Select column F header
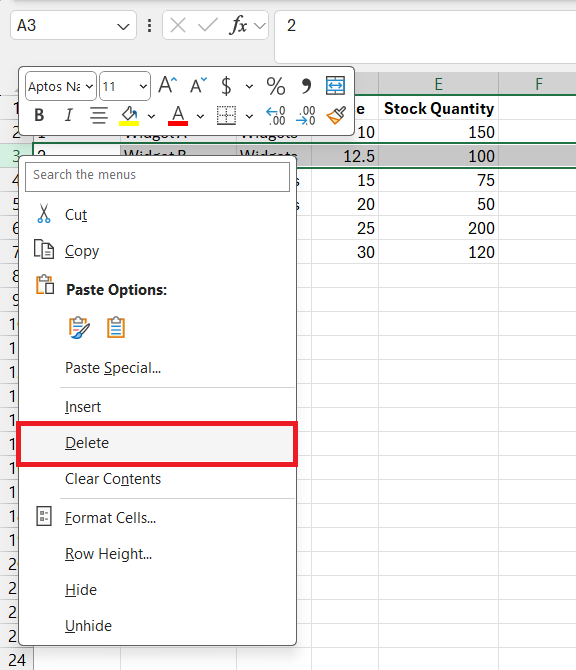576x670 pixels. tap(538, 84)
